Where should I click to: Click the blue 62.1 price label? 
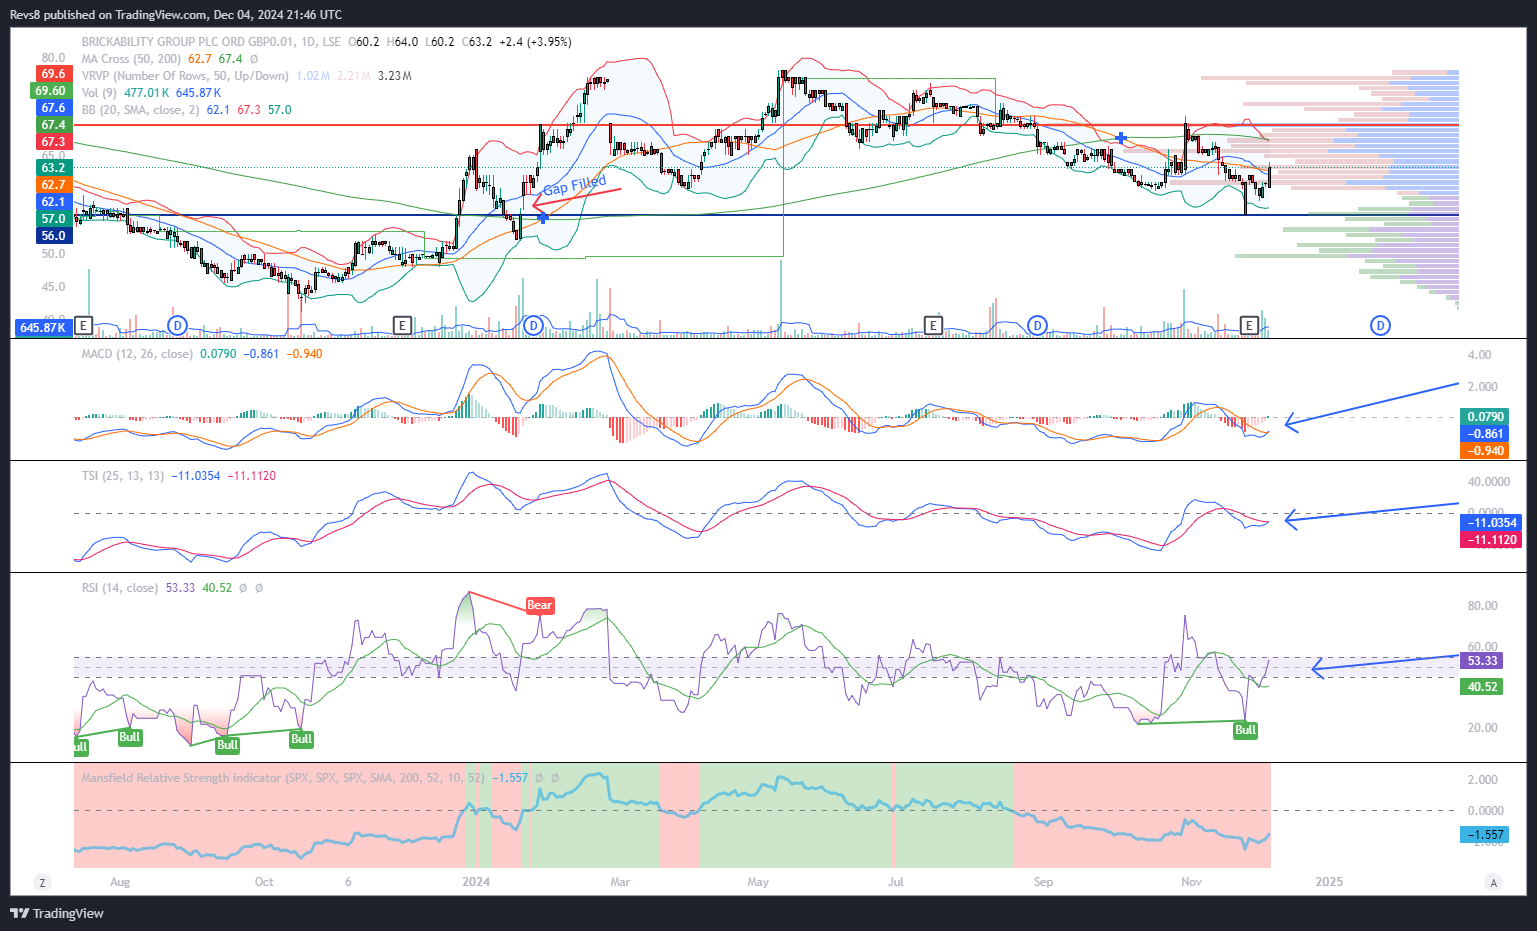click(53, 202)
